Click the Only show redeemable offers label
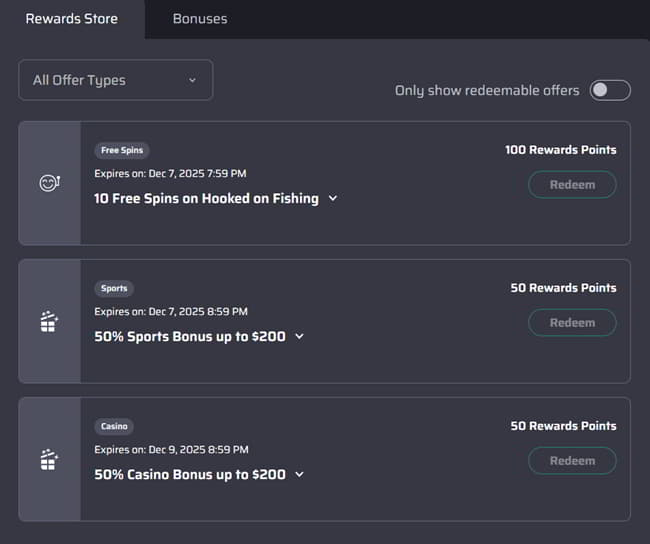 487,90
